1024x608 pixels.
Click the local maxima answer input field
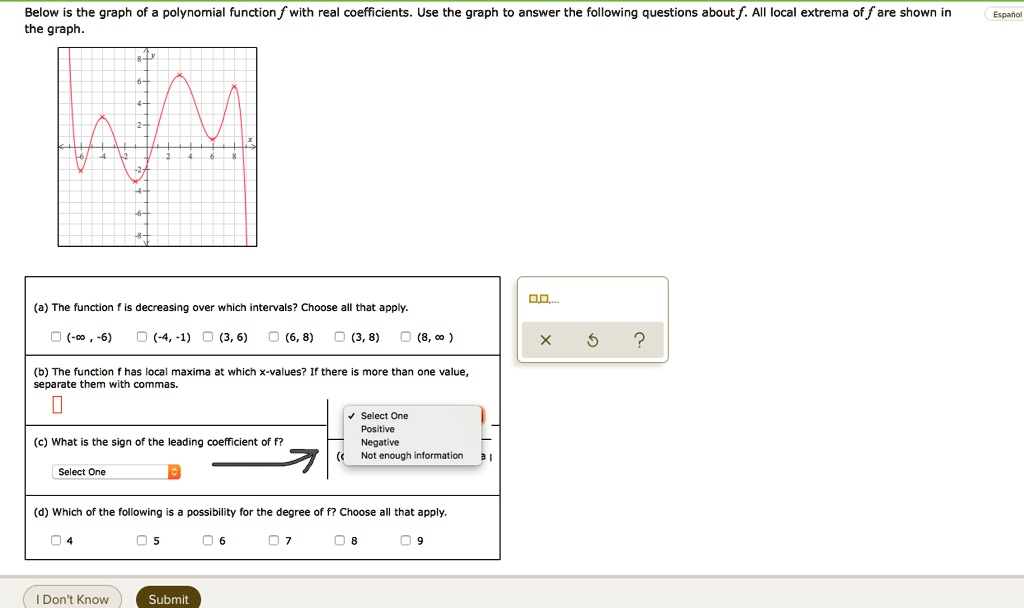tap(57, 404)
